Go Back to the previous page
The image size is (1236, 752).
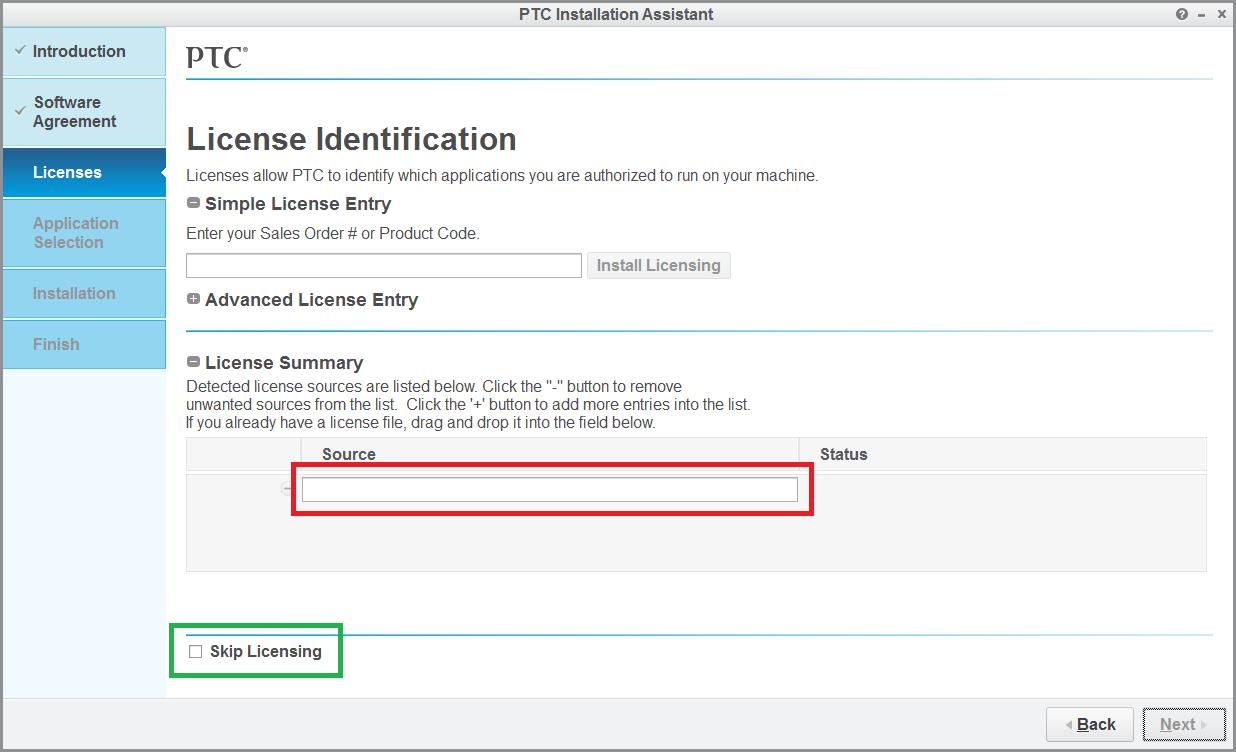tap(1090, 725)
